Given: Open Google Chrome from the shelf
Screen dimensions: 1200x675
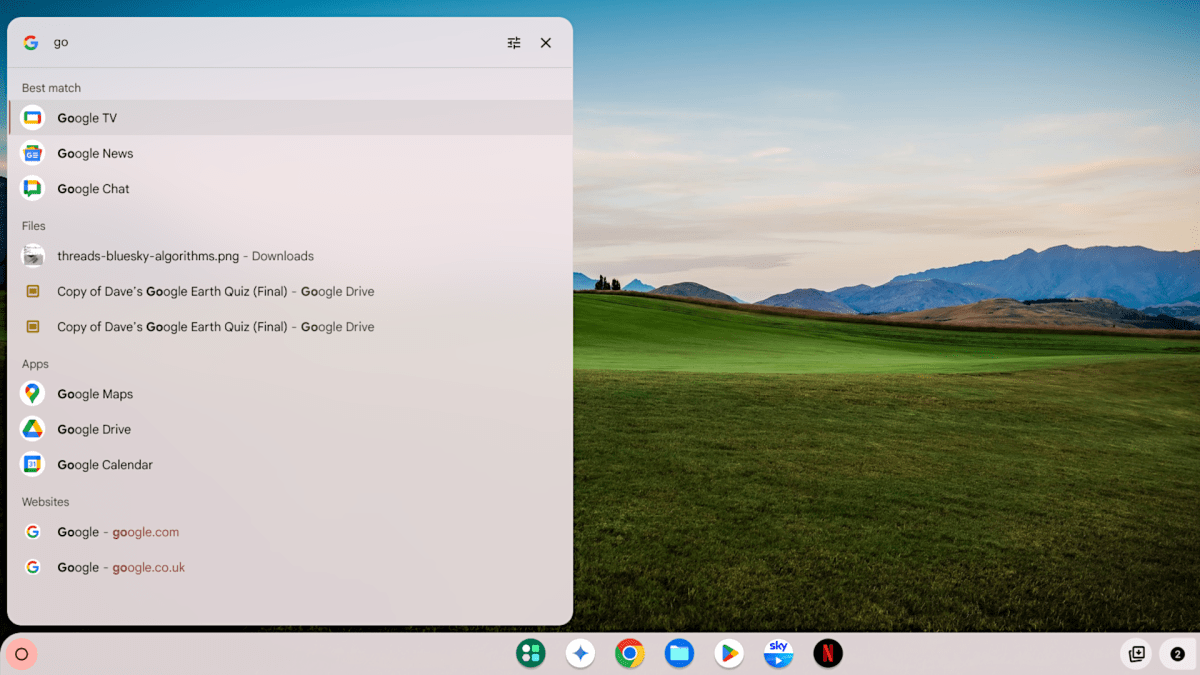Looking at the screenshot, I should [629, 653].
